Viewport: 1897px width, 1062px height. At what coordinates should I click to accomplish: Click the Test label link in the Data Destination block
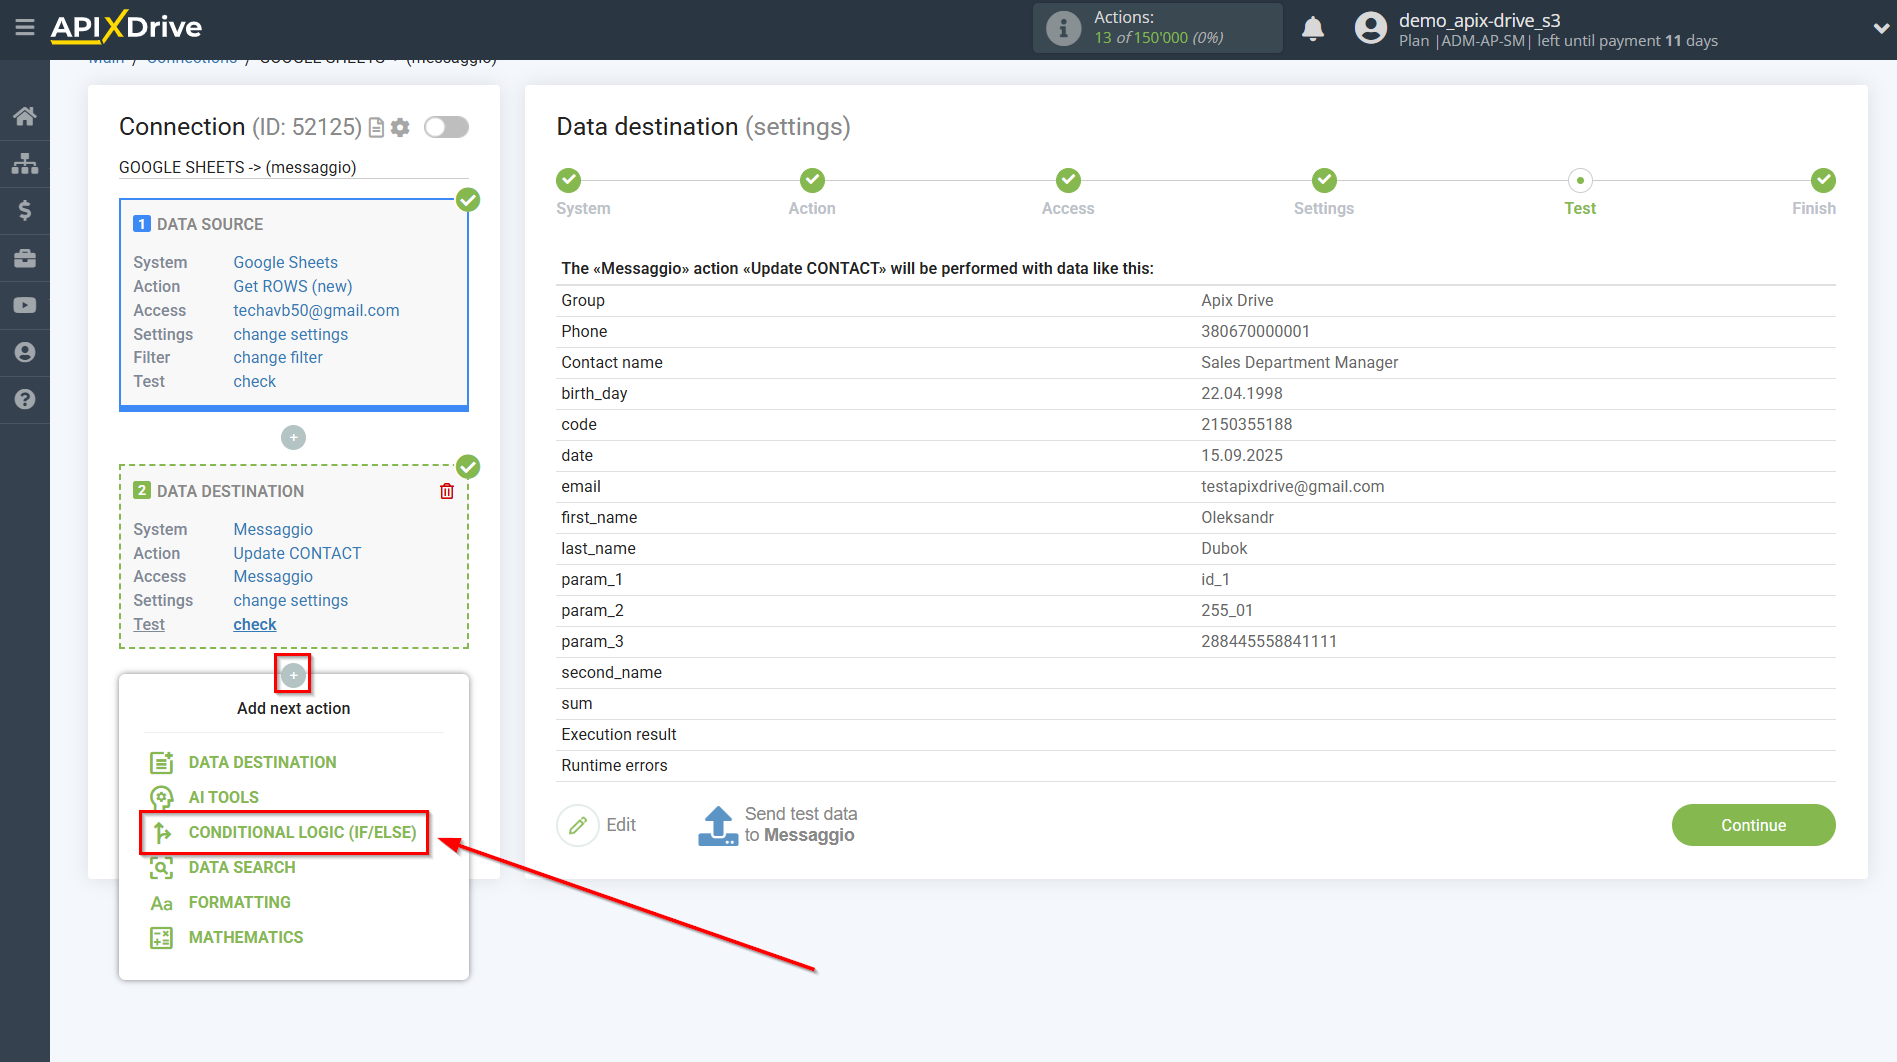149,624
